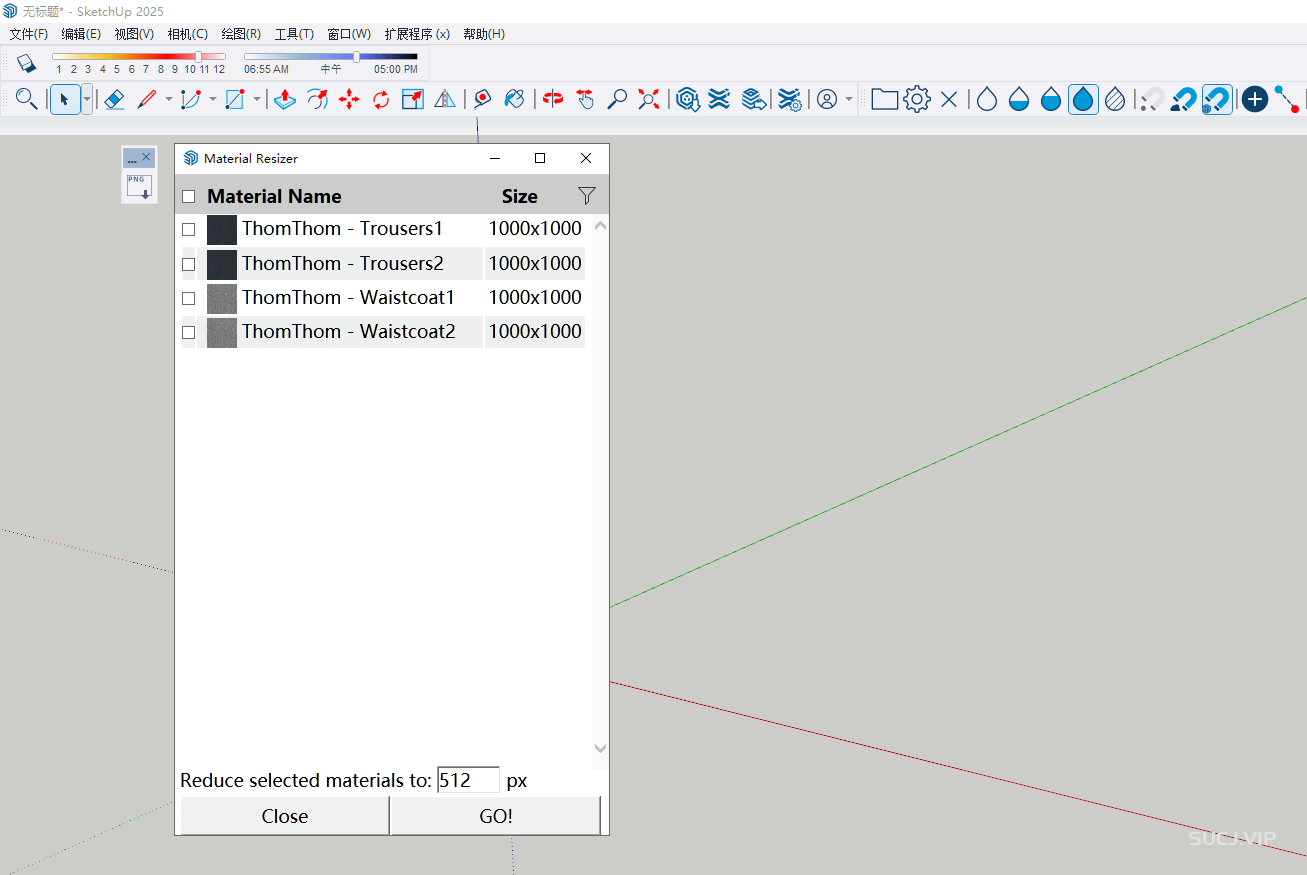Screen dimensions: 1307x875
Task: Open the 相机(C) menu
Action: pos(188,34)
